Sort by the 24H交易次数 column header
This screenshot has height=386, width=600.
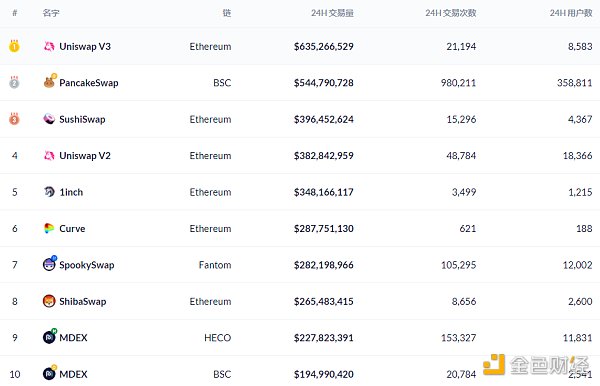tap(451, 13)
